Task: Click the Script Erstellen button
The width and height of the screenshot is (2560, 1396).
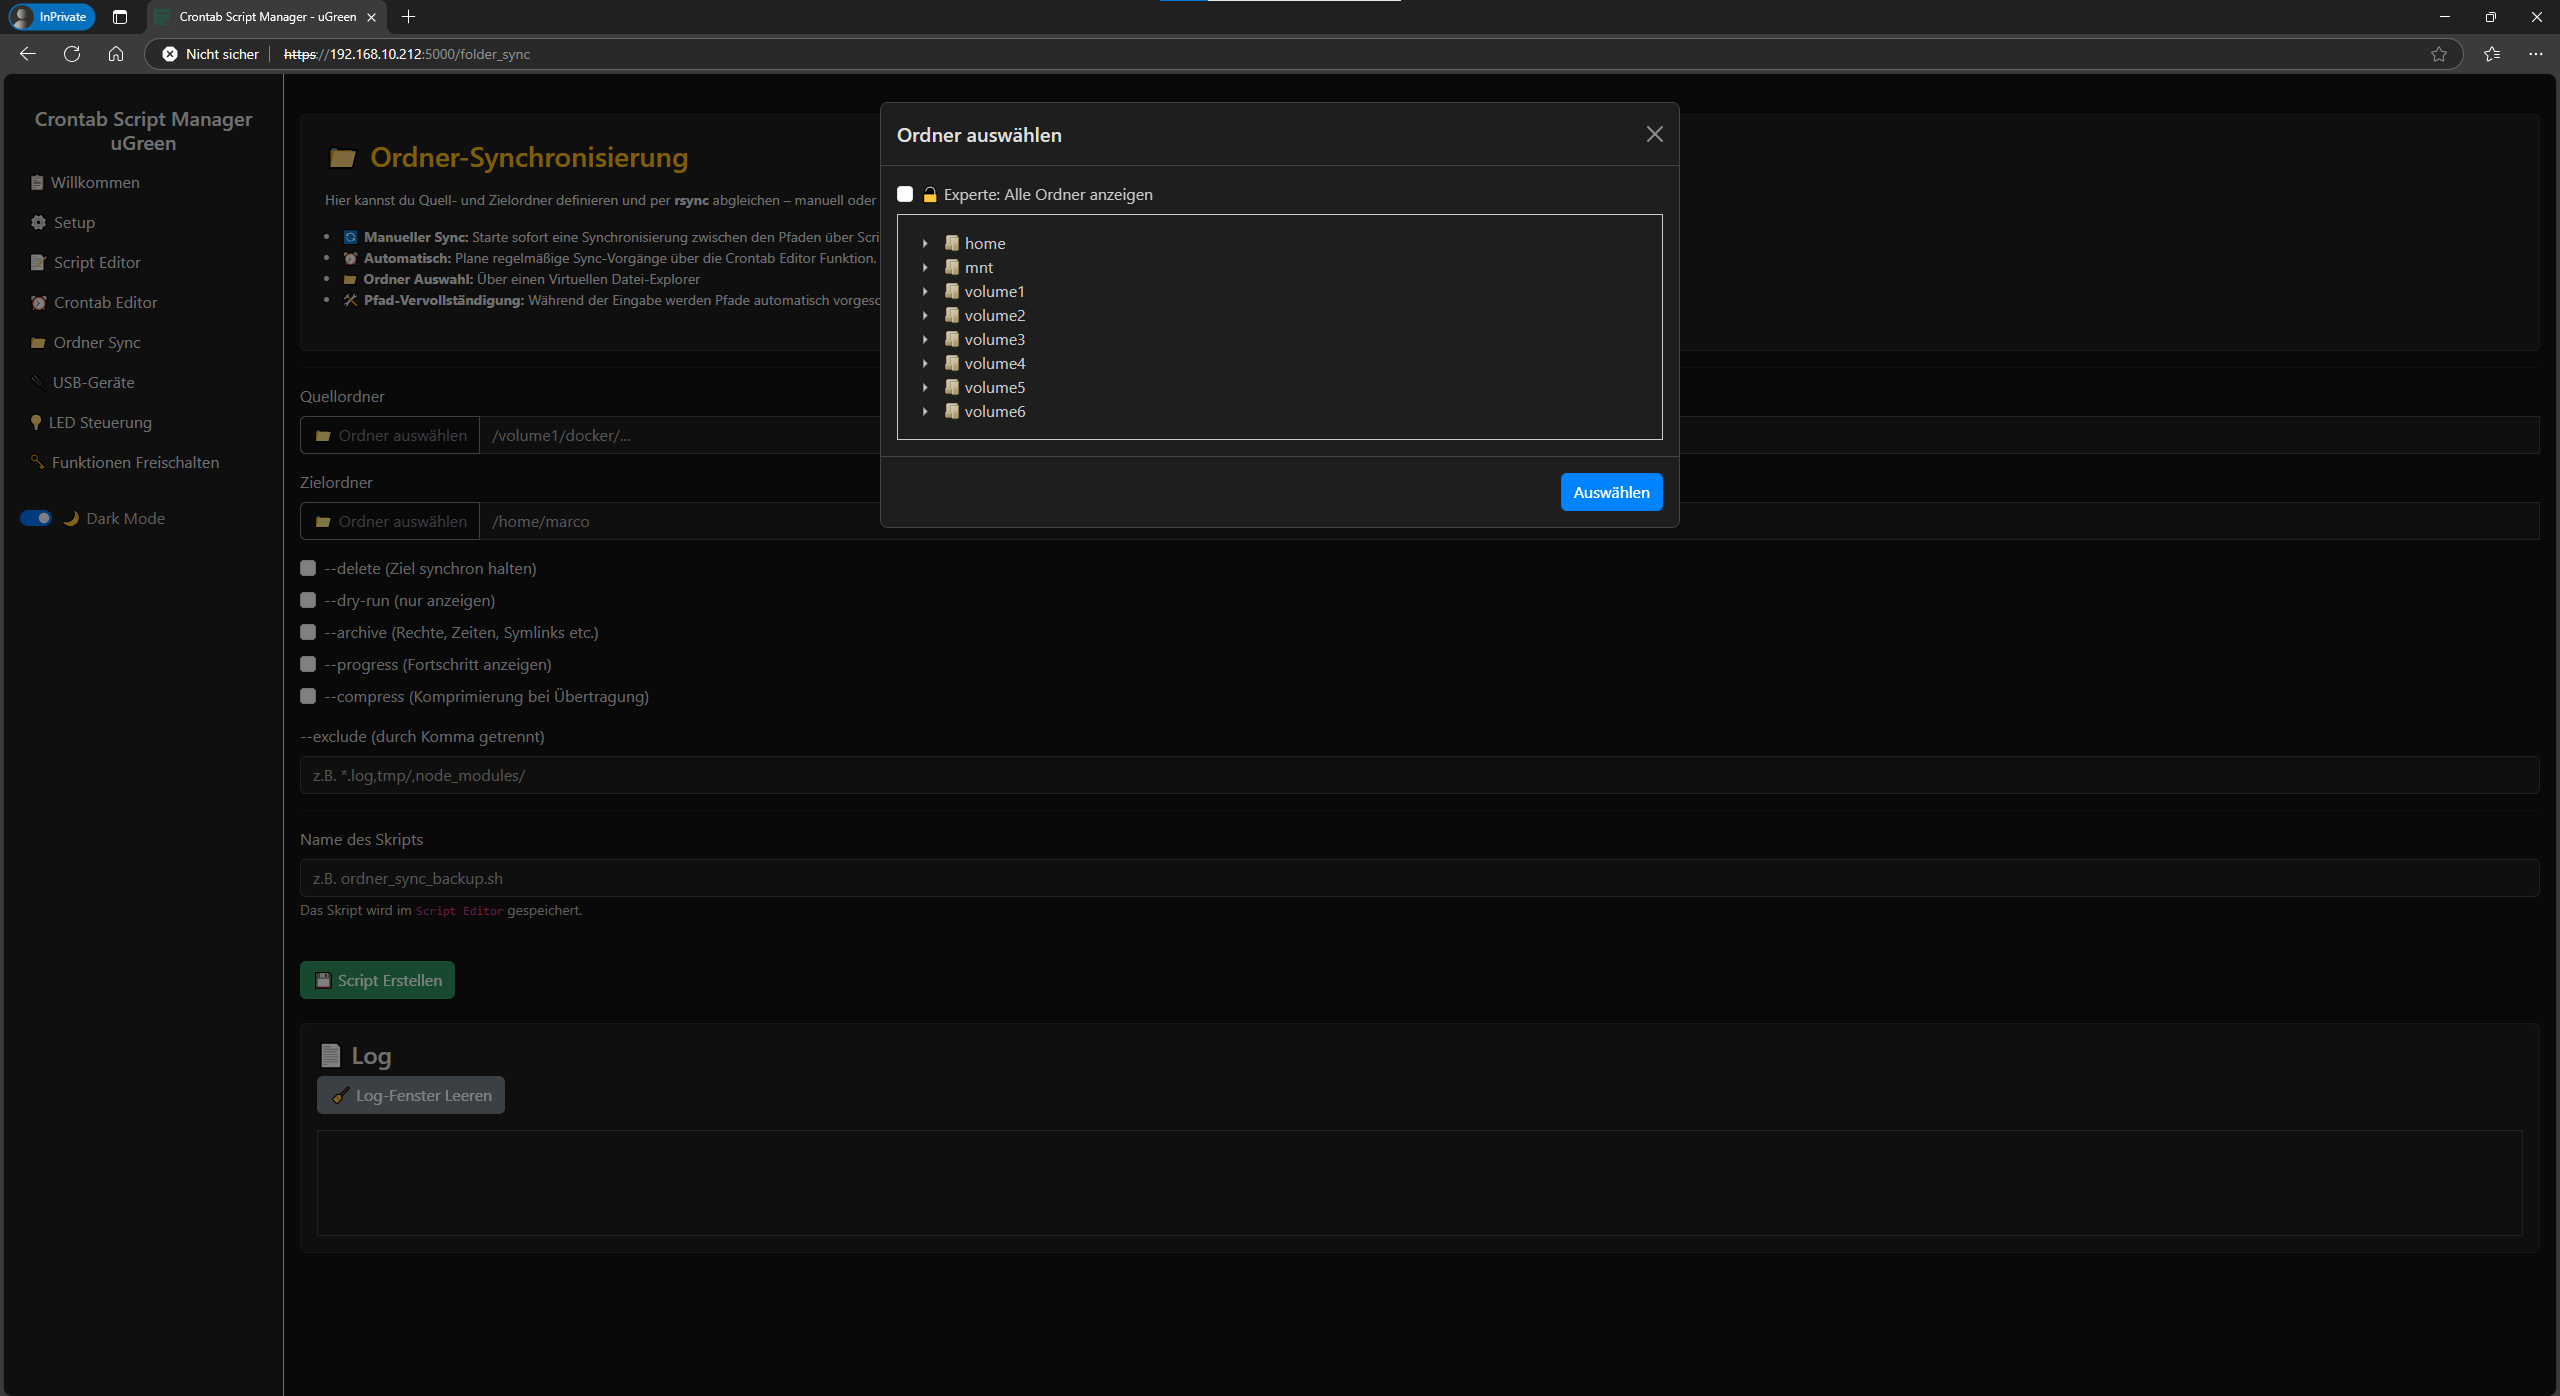Action: (377, 980)
